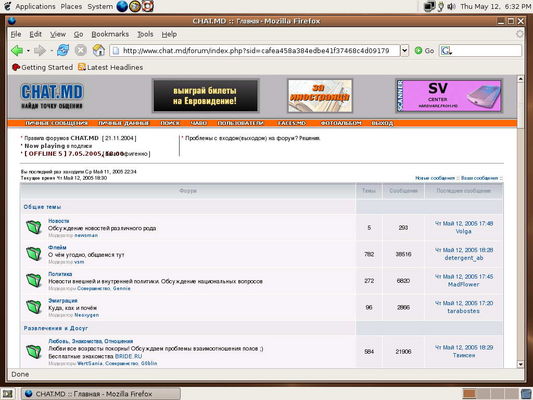This screenshot has width=533, height=400.
Task: Click the folder icon beside Флейм
Action: [x=34, y=254]
